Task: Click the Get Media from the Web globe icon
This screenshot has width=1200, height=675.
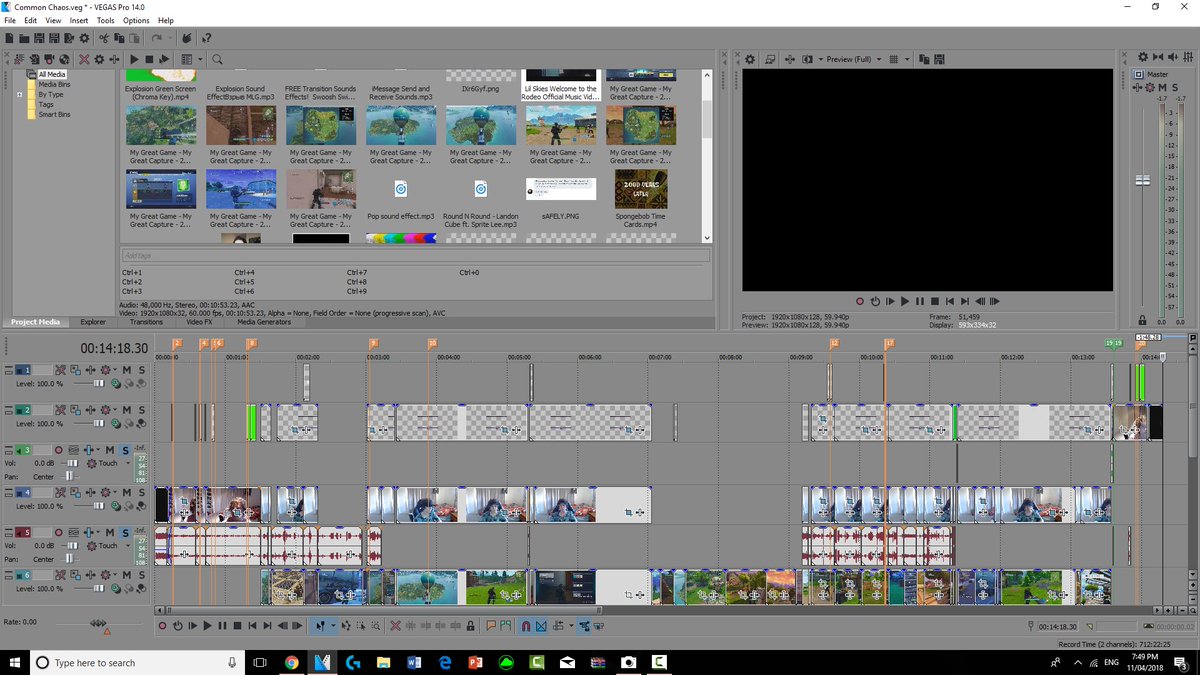Action: click(x=64, y=59)
